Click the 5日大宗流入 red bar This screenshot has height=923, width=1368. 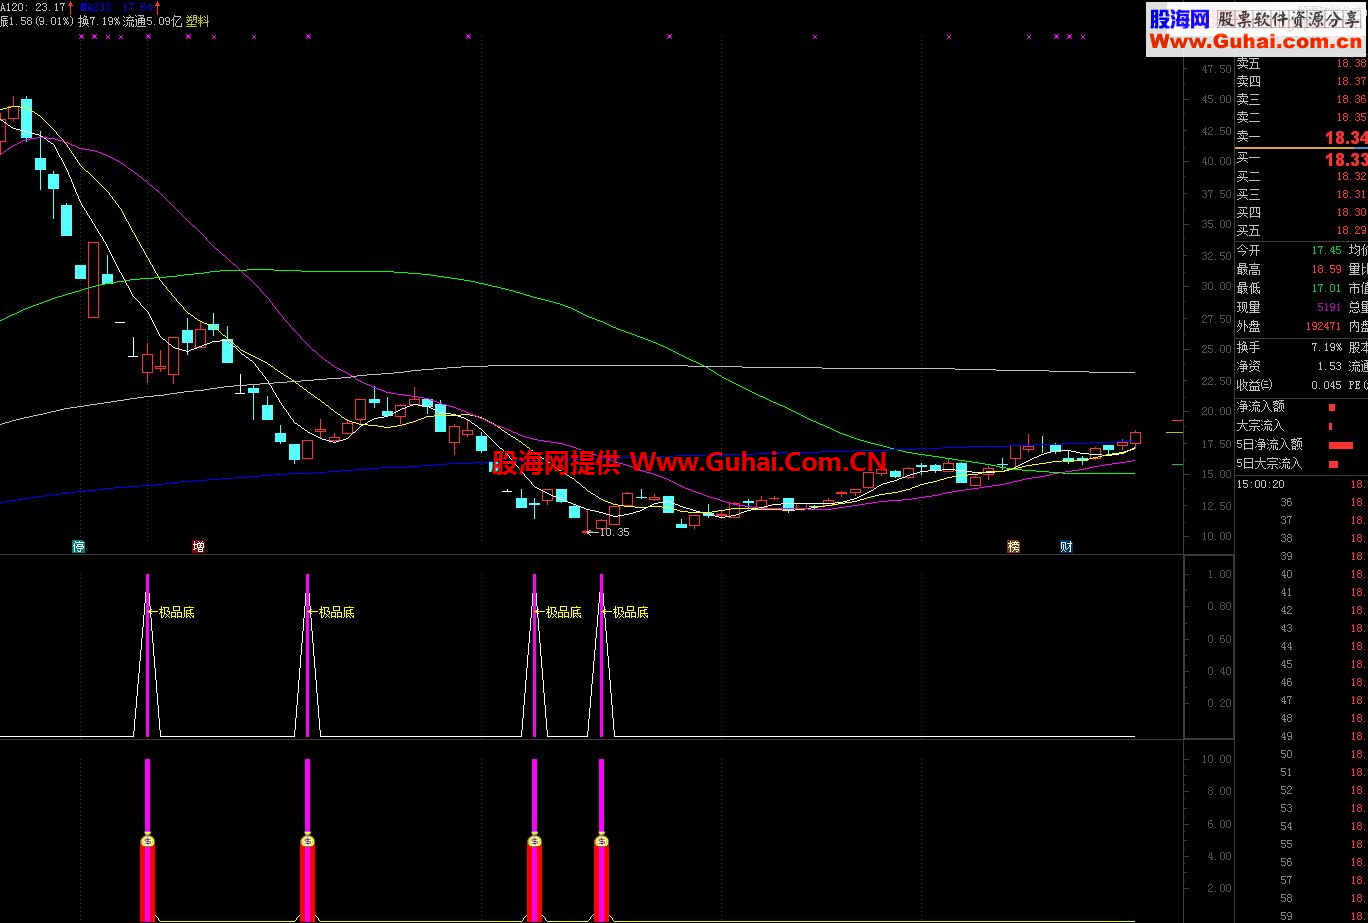pyautogui.click(x=1333, y=464)
